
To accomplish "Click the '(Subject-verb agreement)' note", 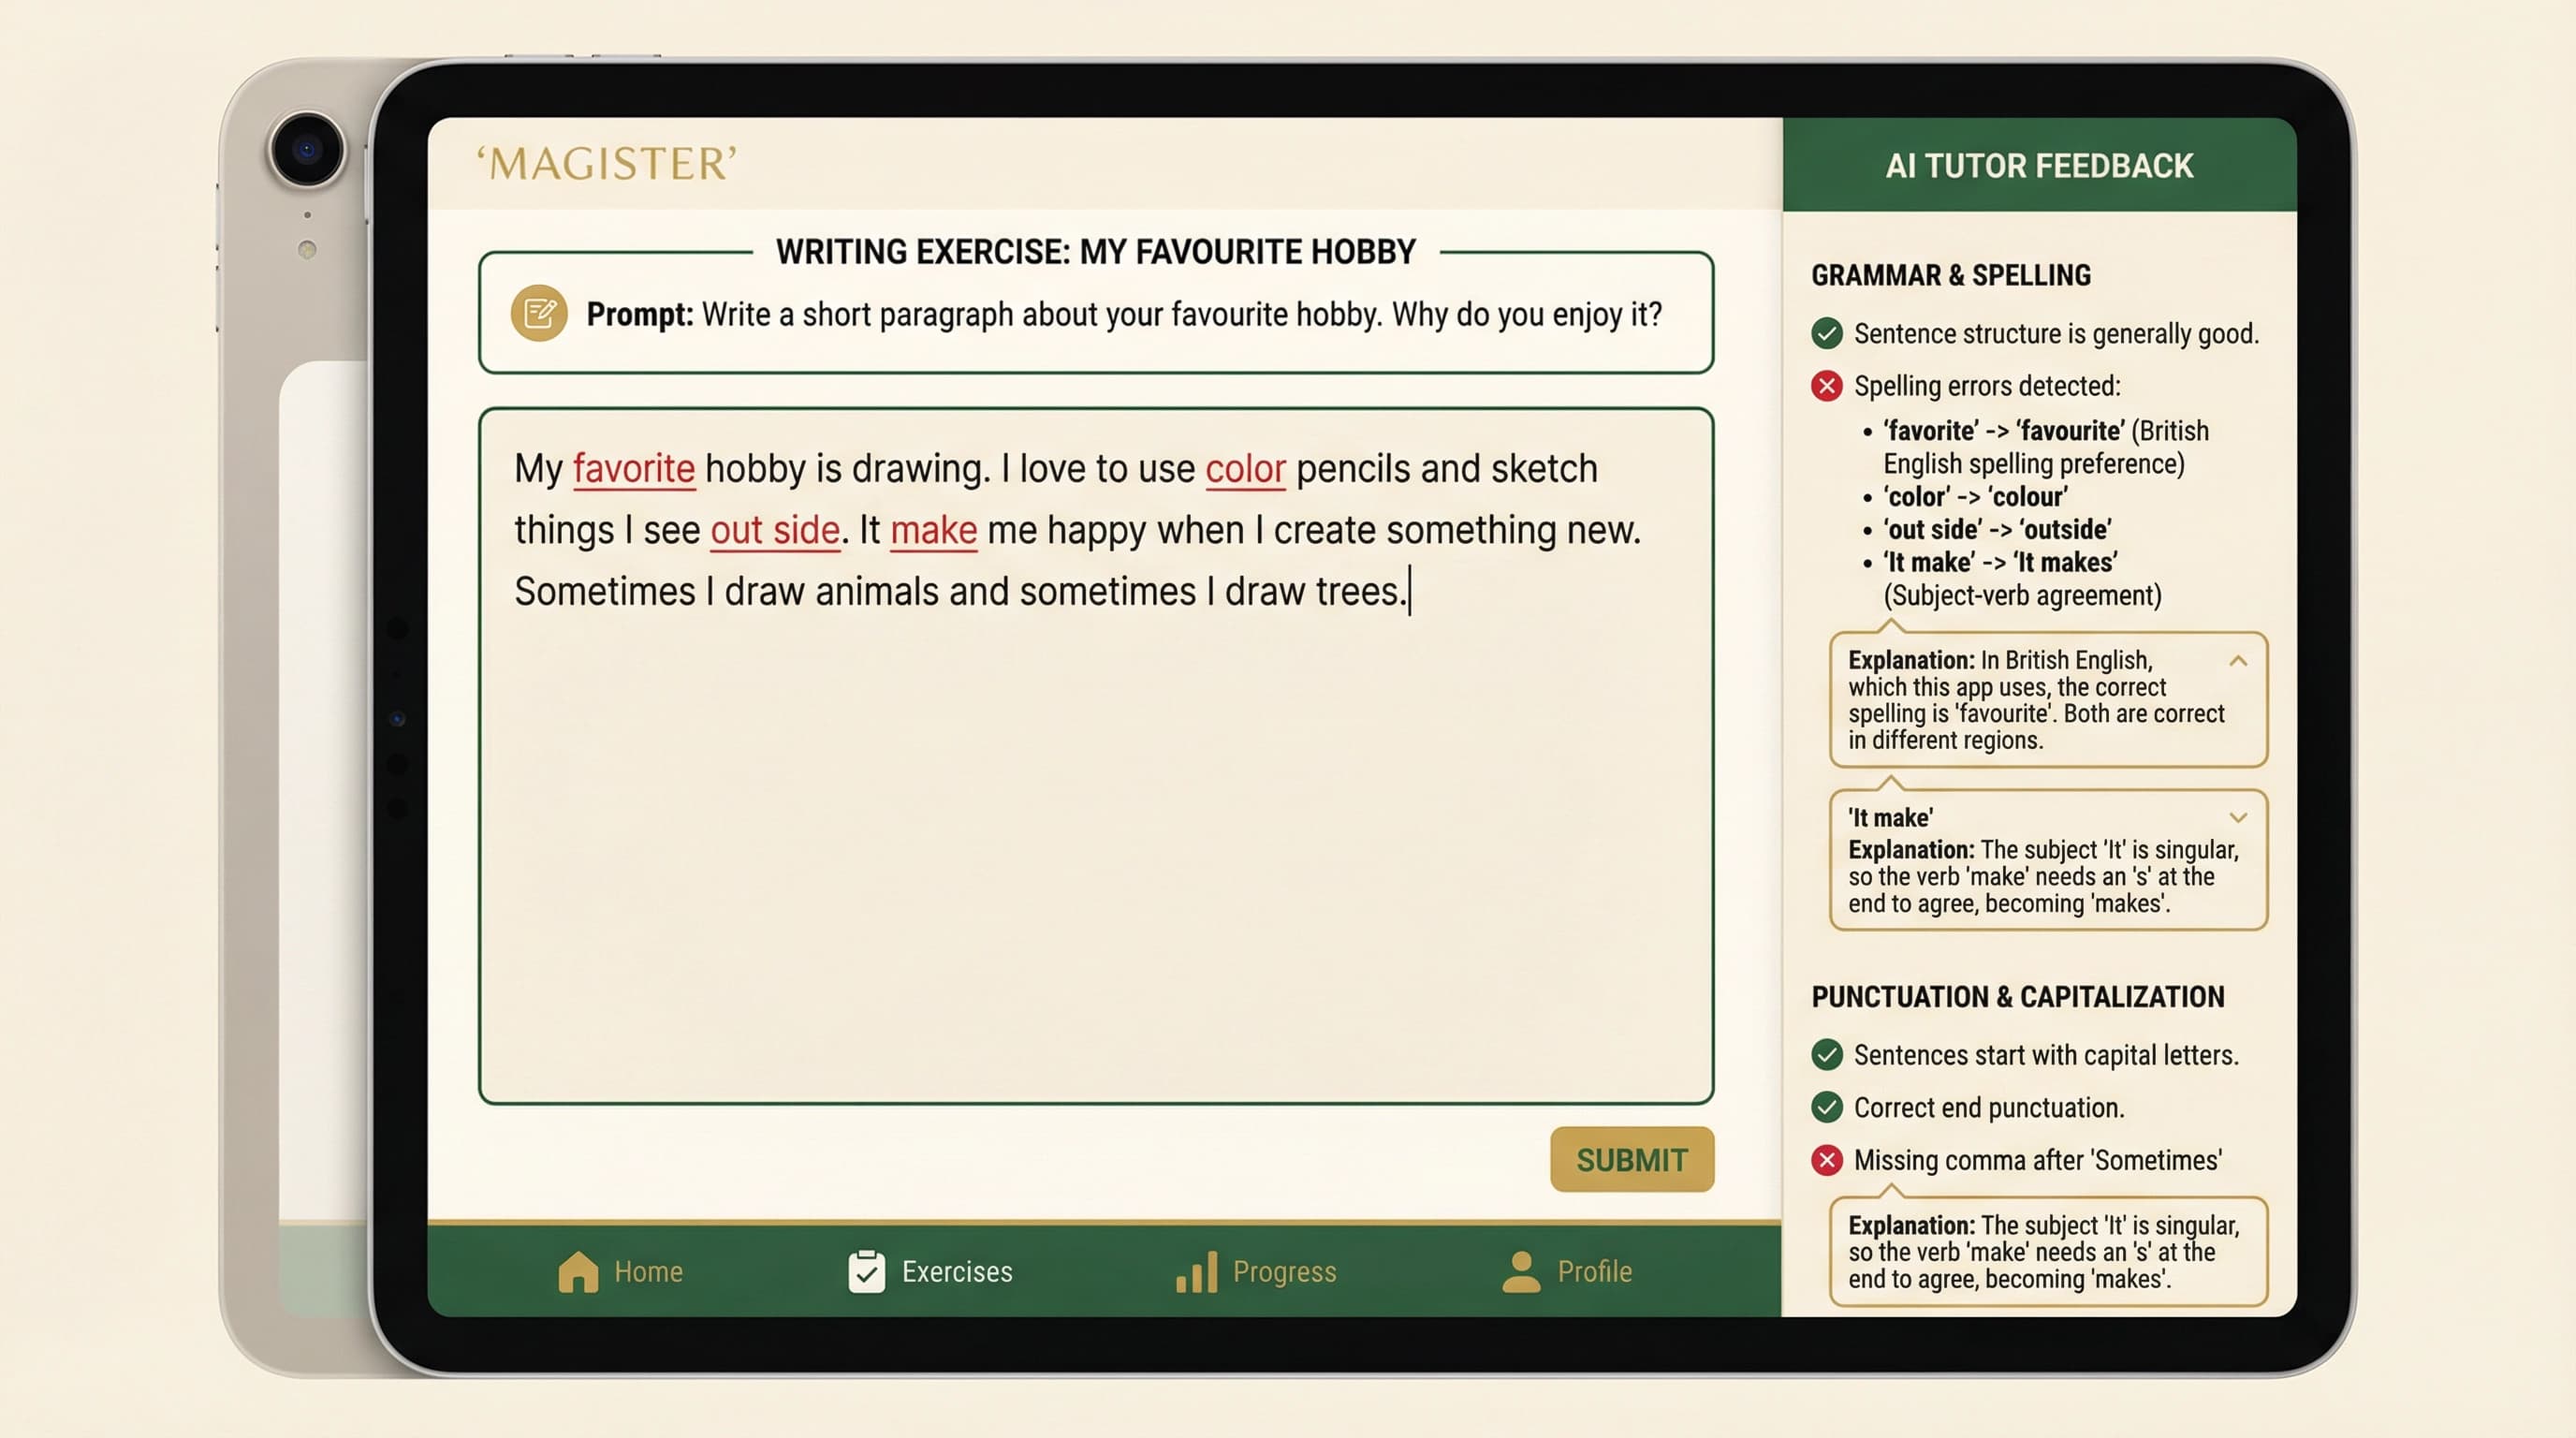I will 2022,596.
